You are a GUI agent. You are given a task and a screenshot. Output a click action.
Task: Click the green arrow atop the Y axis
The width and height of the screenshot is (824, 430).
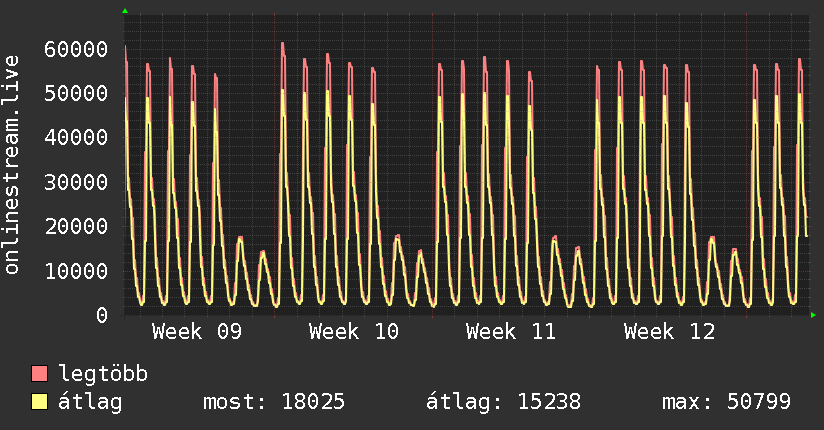(x=125, y=11)
